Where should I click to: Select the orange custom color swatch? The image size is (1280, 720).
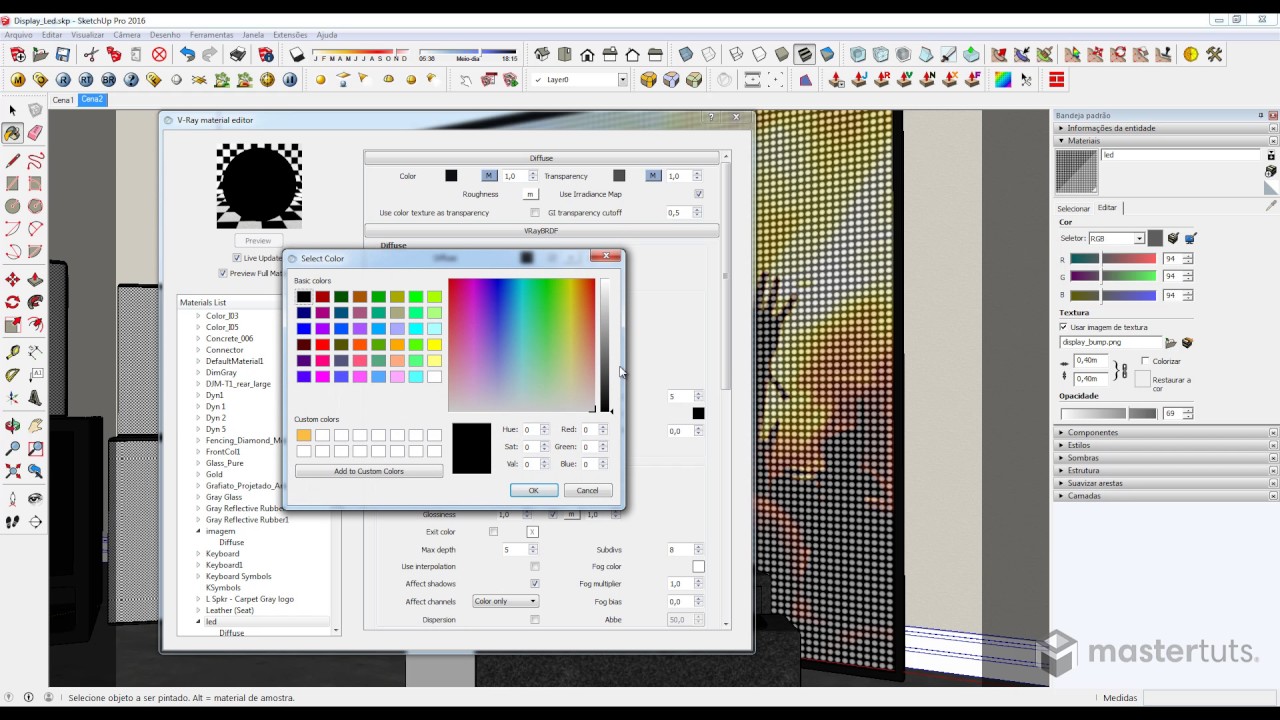(x=303, y=435)
